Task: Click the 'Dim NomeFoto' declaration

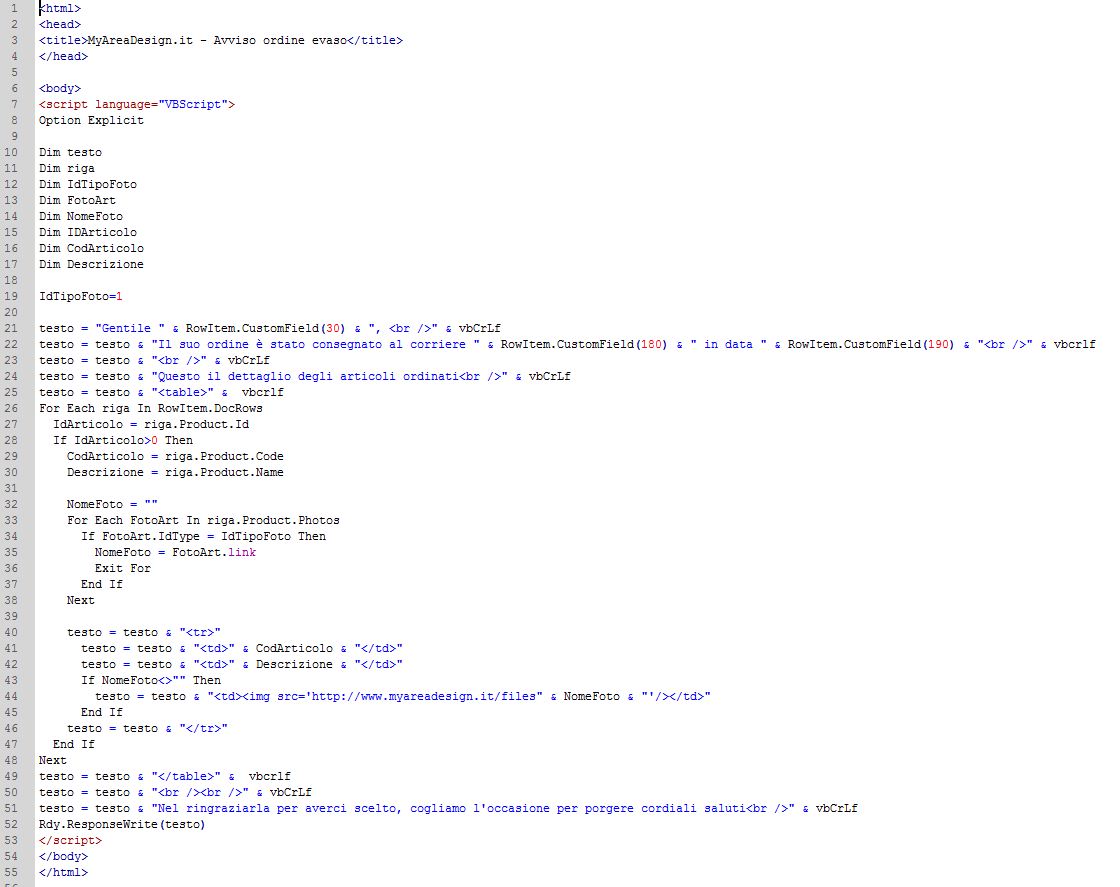Action: point(81,216)
